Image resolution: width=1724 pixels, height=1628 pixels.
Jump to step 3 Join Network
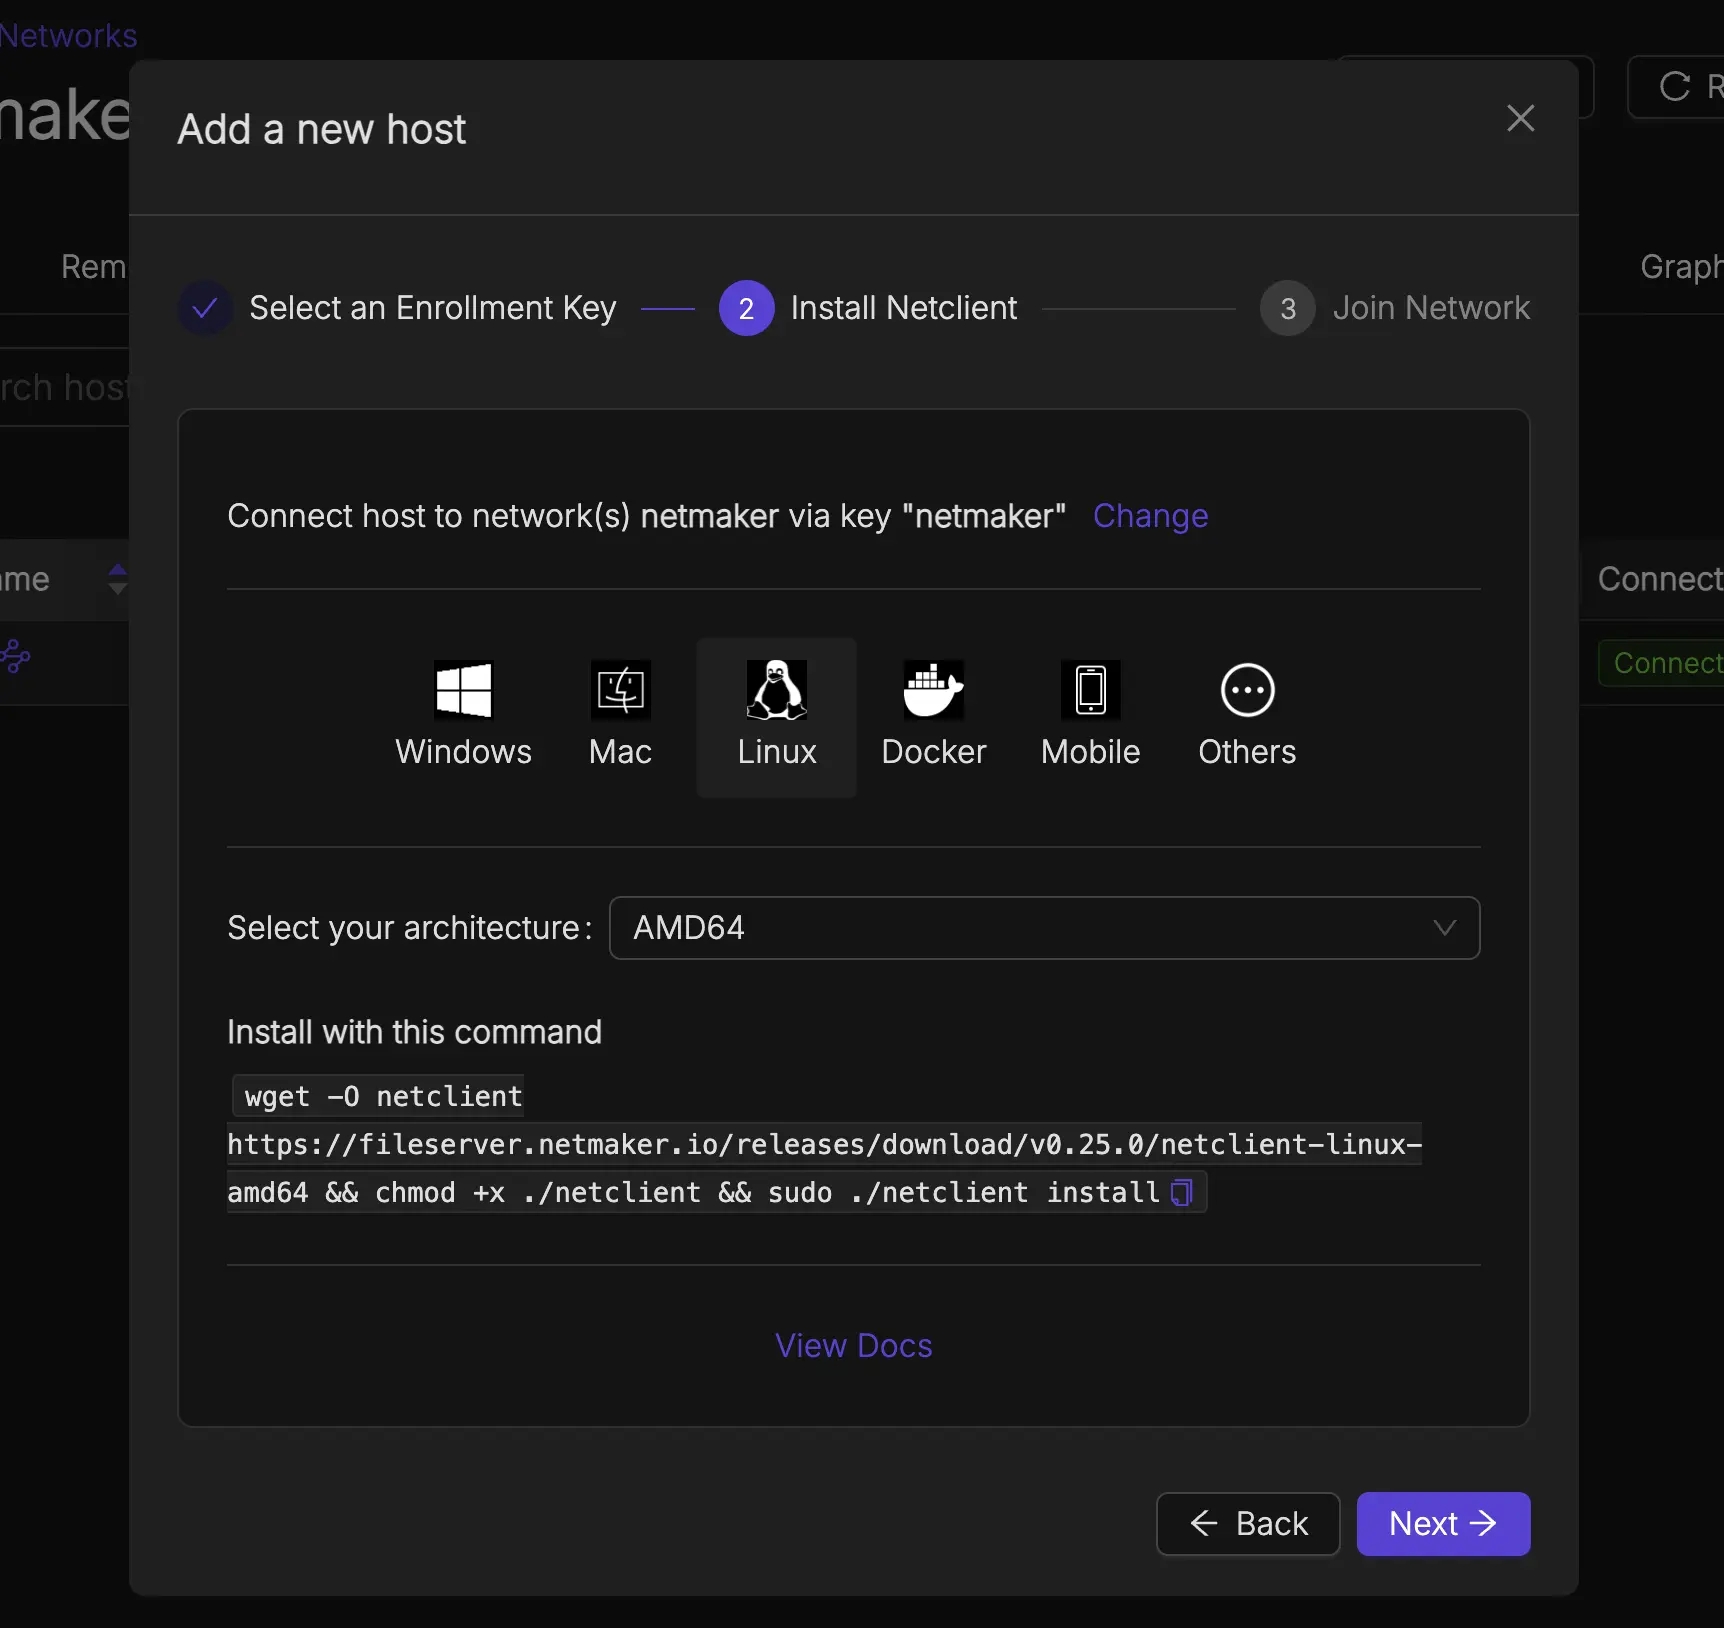pos(1430,308)
